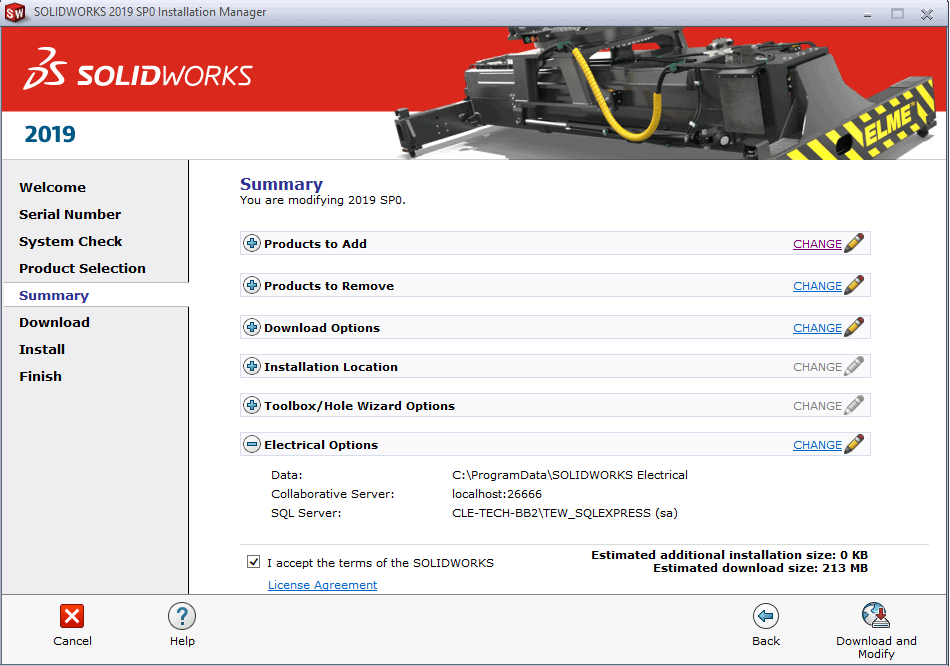
Task: Click the Download and Modify label
Action: click(876, 647)
